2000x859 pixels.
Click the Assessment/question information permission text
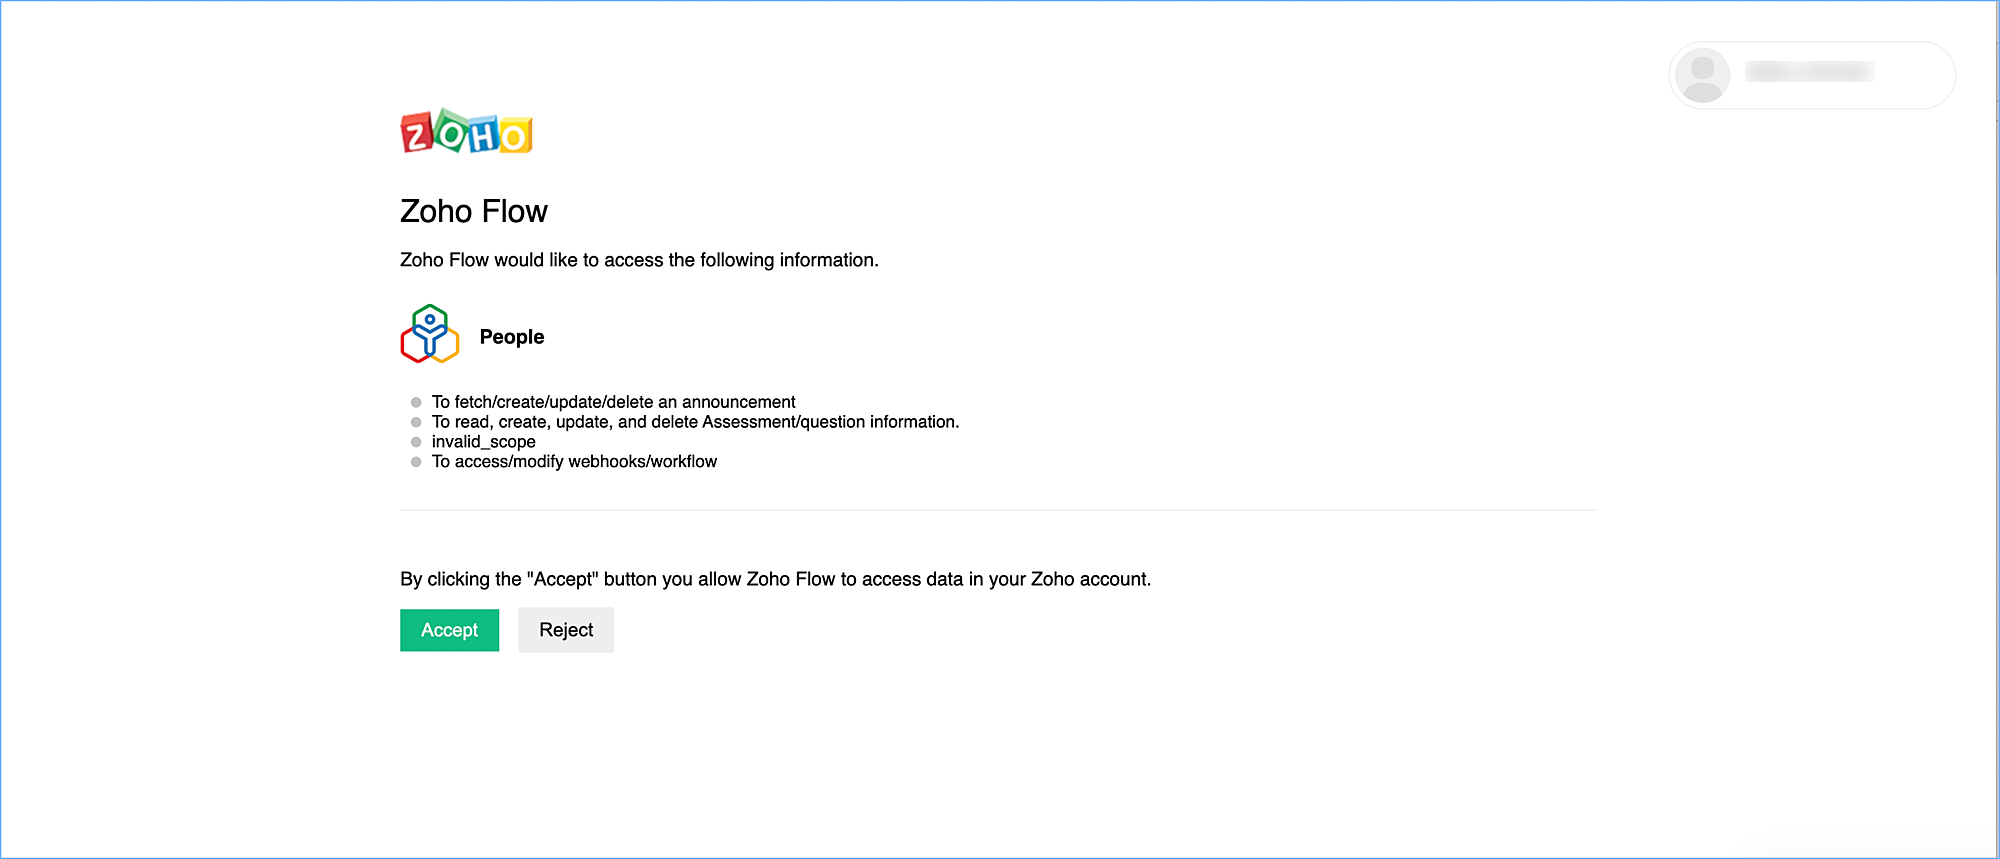point(695,422)
